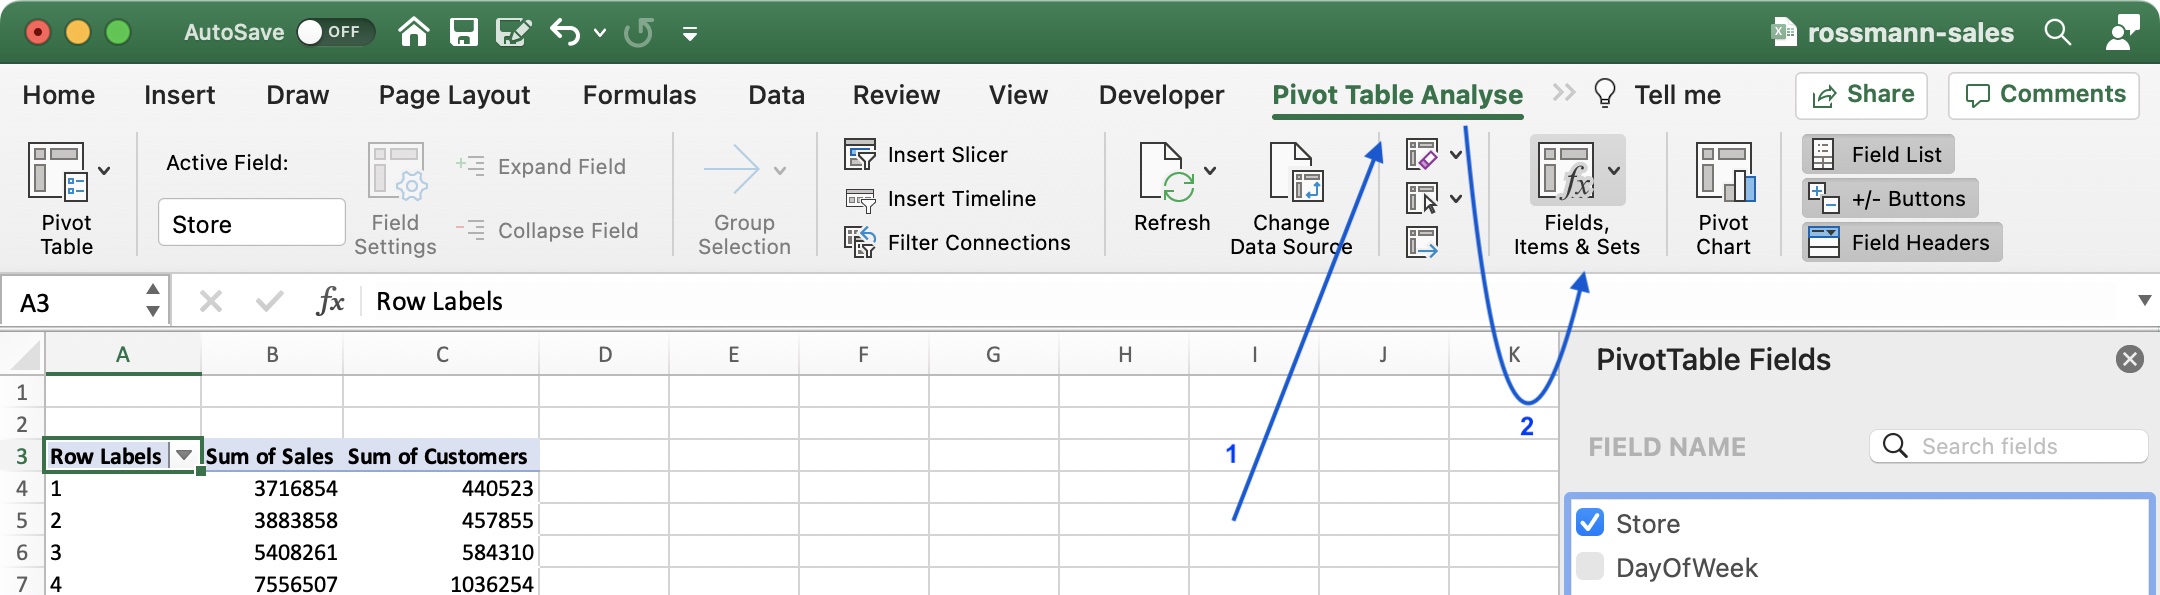Image resolution: width=2160 pixels, height=595 pixels.
Task: Click Collapse Field
Action: pos(548,230)
